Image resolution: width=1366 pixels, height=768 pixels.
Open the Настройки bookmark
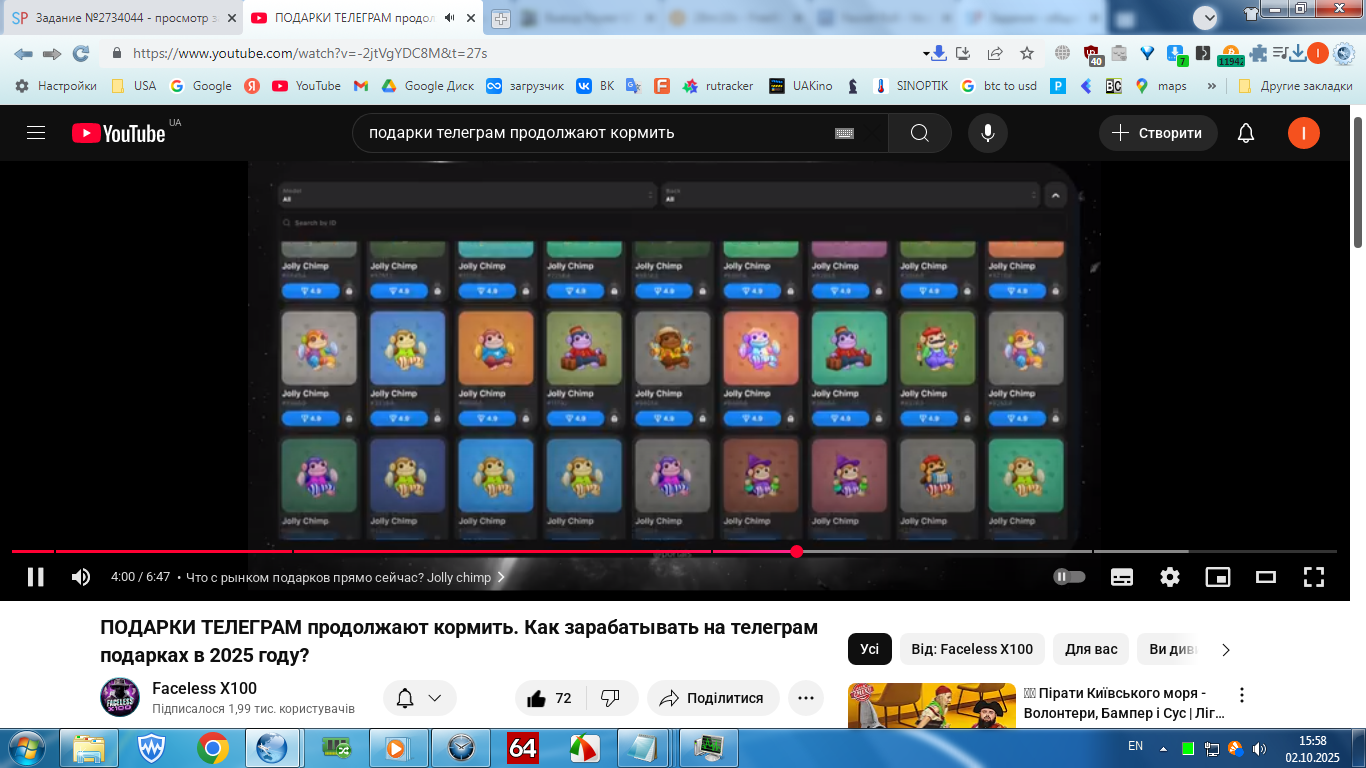pyautogui.click(x=56, y=86)
